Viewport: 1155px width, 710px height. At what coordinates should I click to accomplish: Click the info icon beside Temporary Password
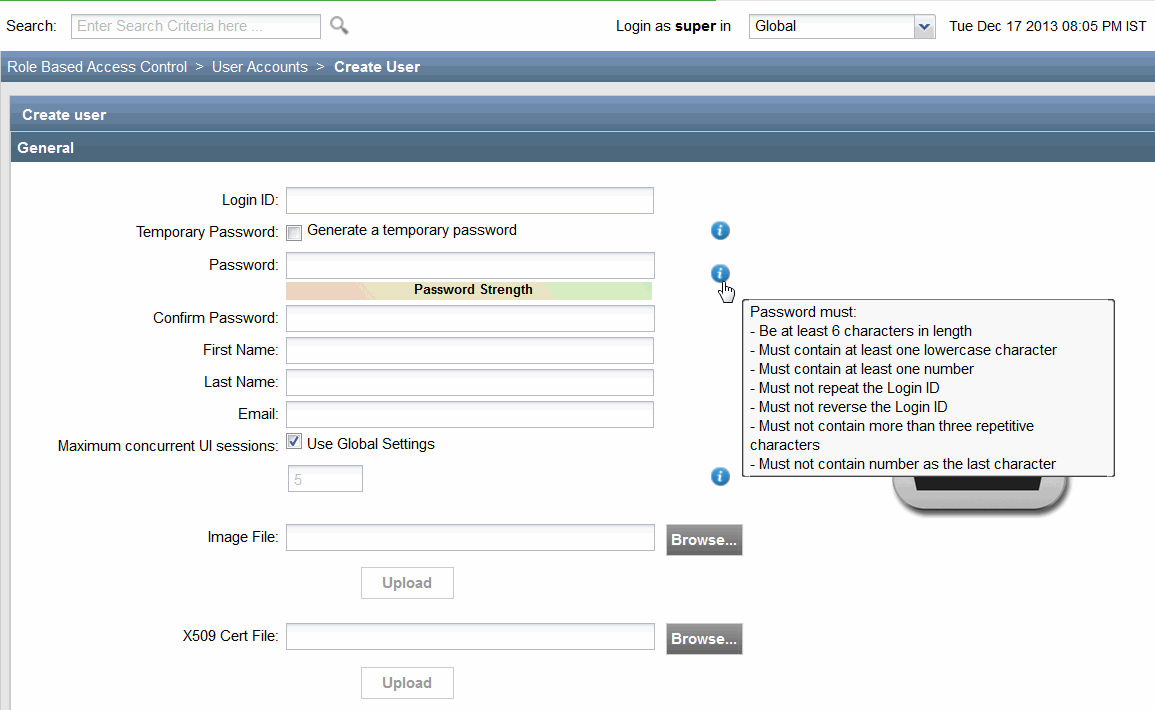(720, 230)
